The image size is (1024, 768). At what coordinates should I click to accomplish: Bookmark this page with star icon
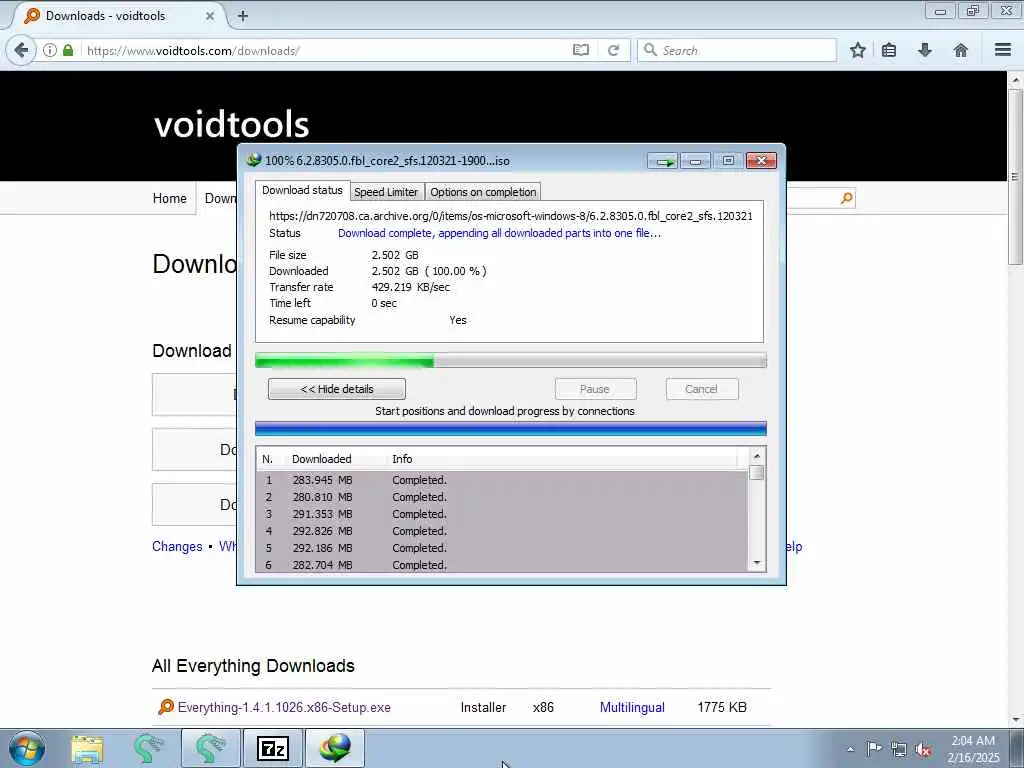[x=857, y=50]
